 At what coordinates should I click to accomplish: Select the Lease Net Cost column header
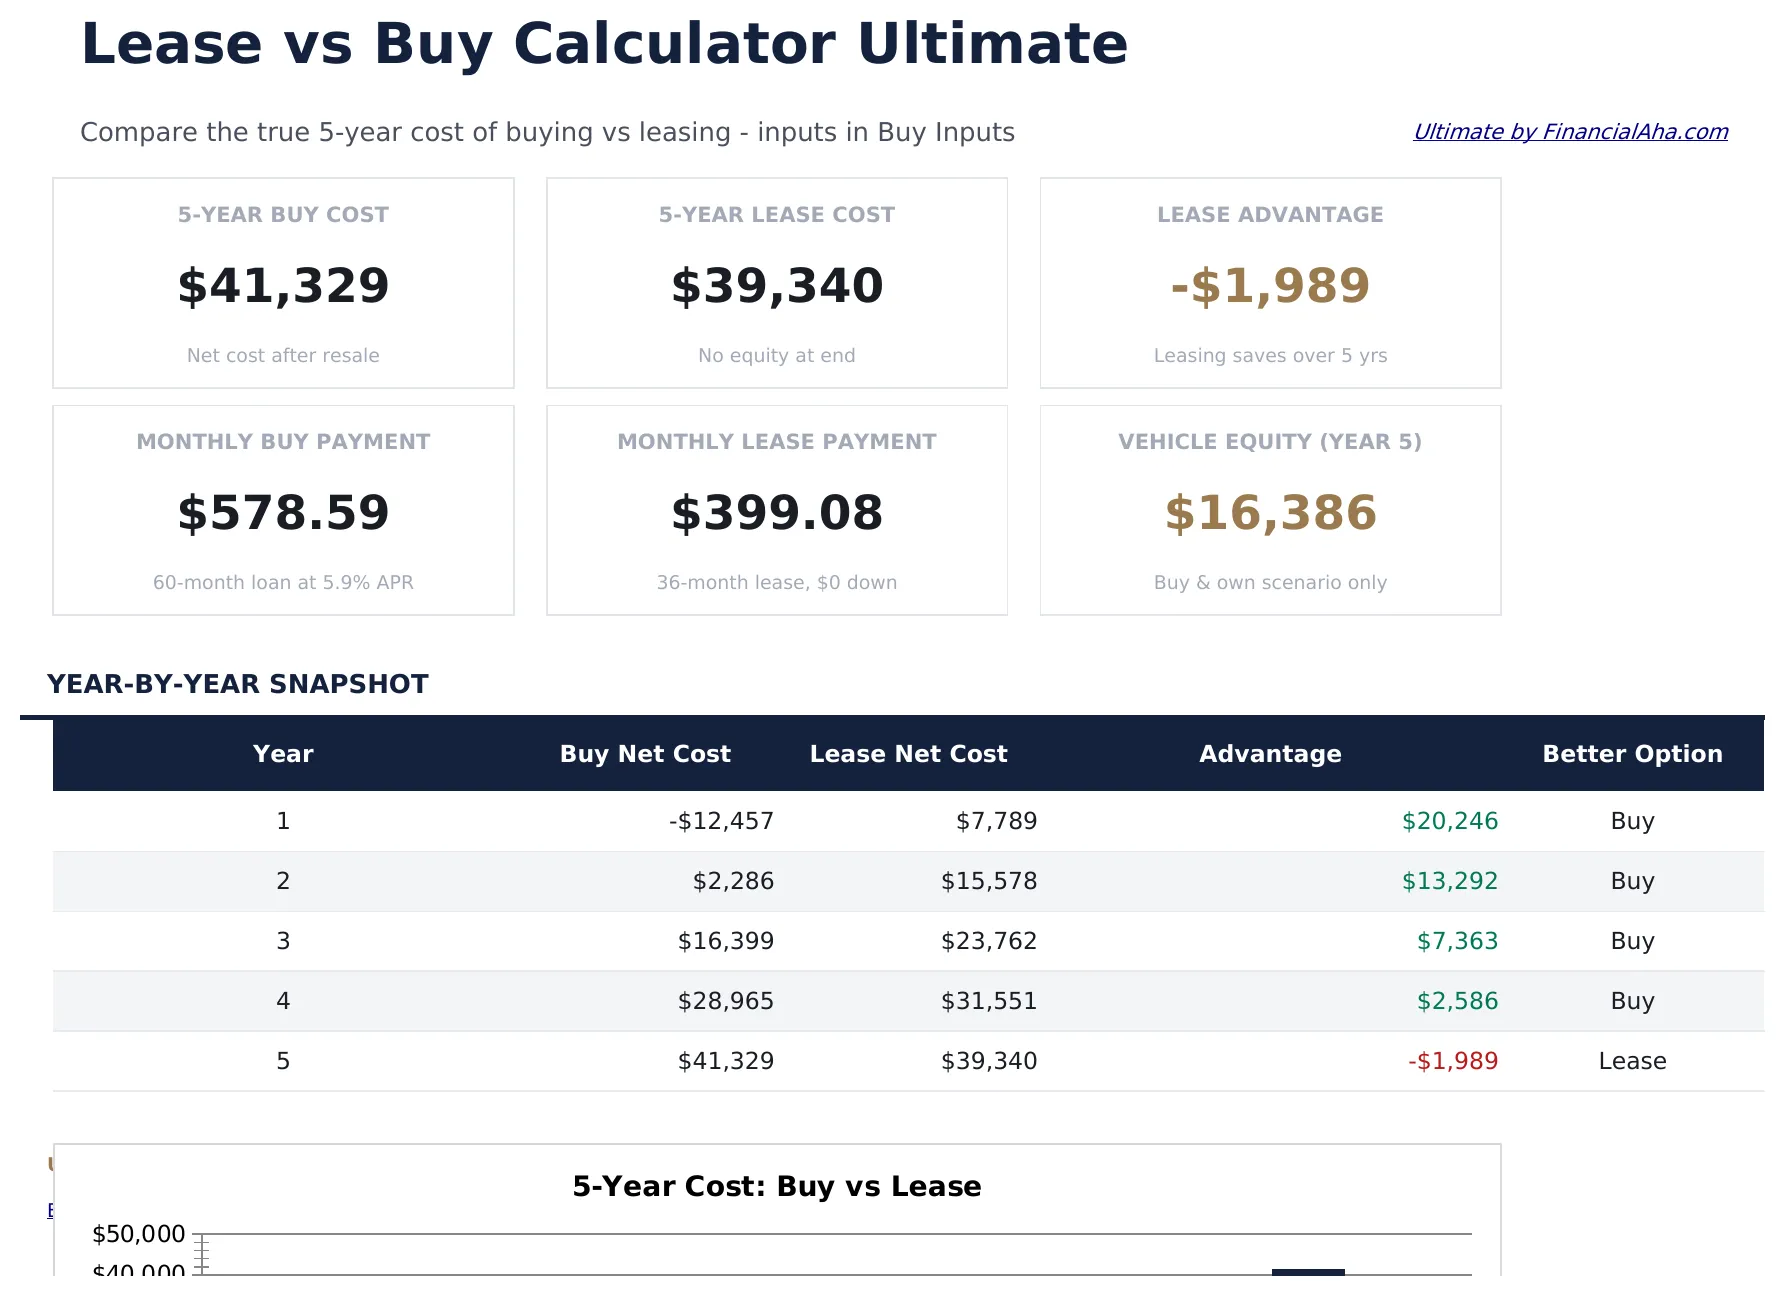click(x=908, y=754)
